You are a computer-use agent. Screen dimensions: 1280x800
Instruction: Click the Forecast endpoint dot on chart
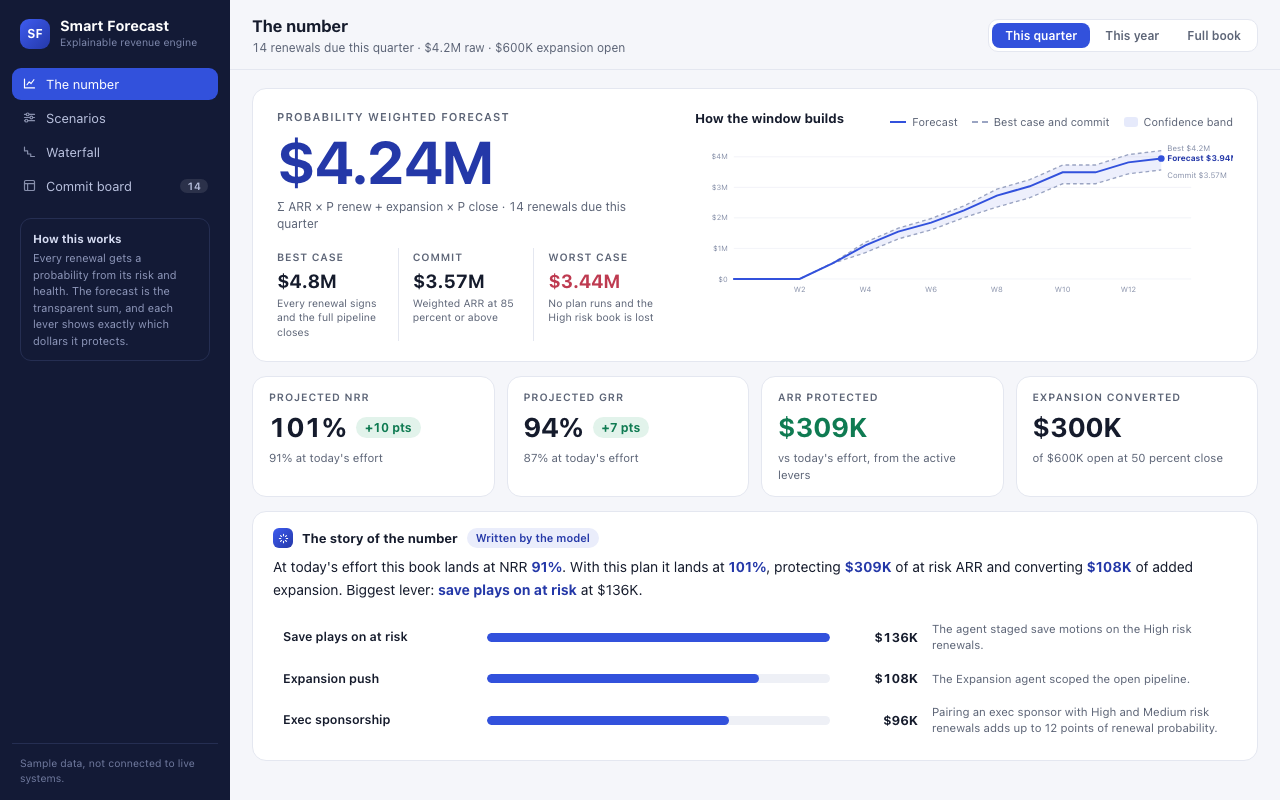1161,158
